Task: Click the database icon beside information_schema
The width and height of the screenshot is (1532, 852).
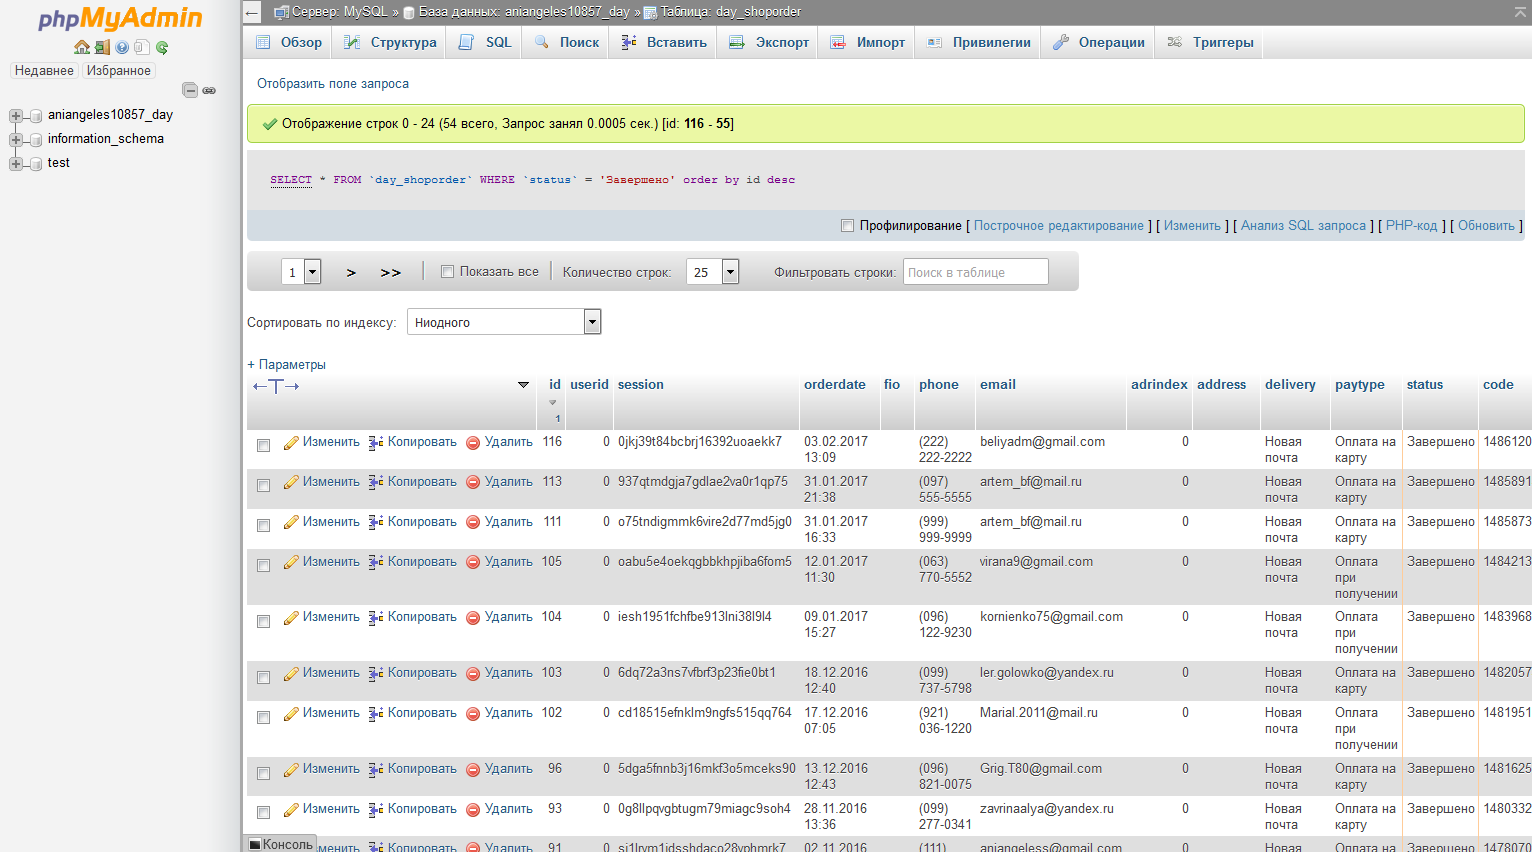Action: 36,140
